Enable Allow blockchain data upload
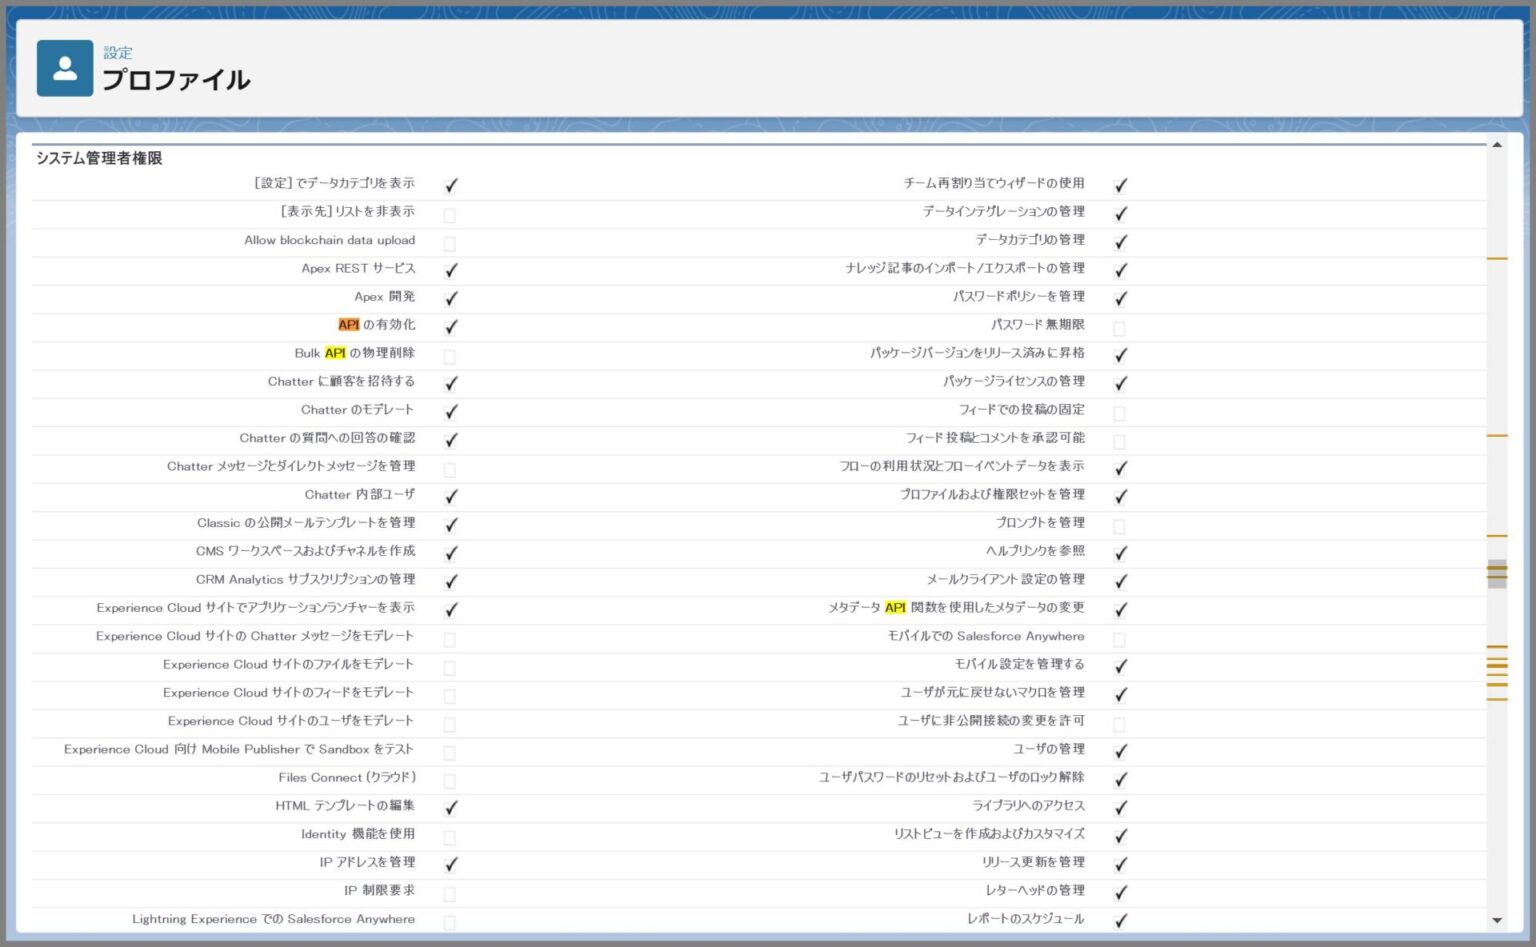Image resolution: width=1536 pixels, height=947 pixels. pyautogui.click(x=450, y=240)
